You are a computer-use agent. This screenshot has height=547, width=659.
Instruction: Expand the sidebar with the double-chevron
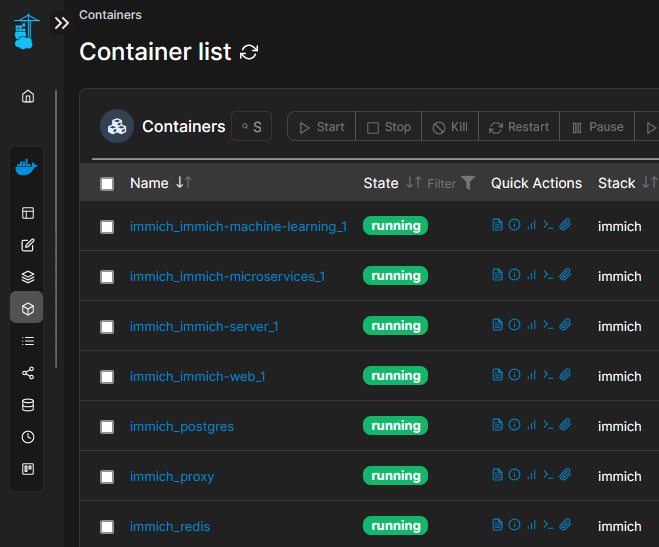point(61,23)
